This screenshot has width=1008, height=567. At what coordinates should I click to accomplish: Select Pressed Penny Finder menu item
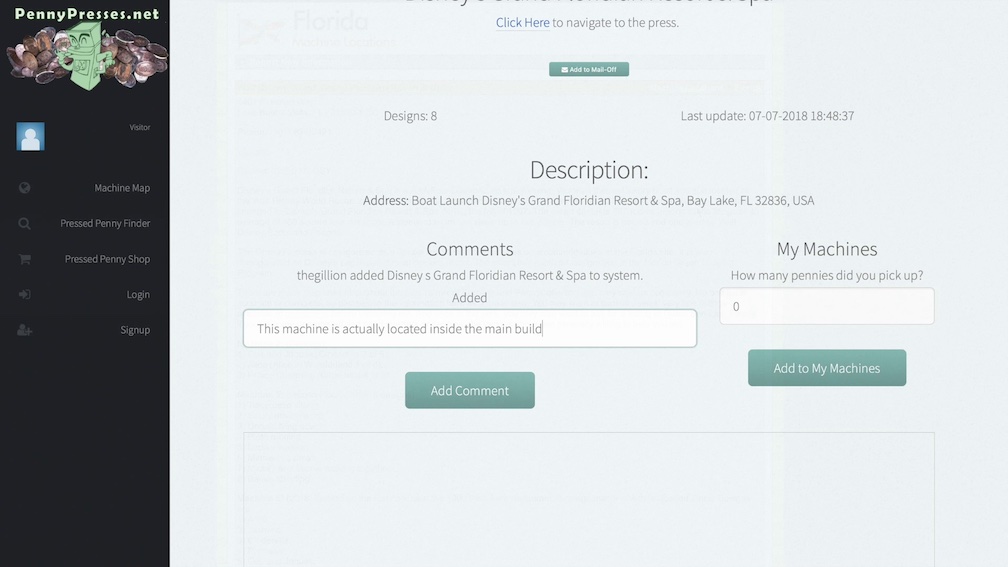105,224
